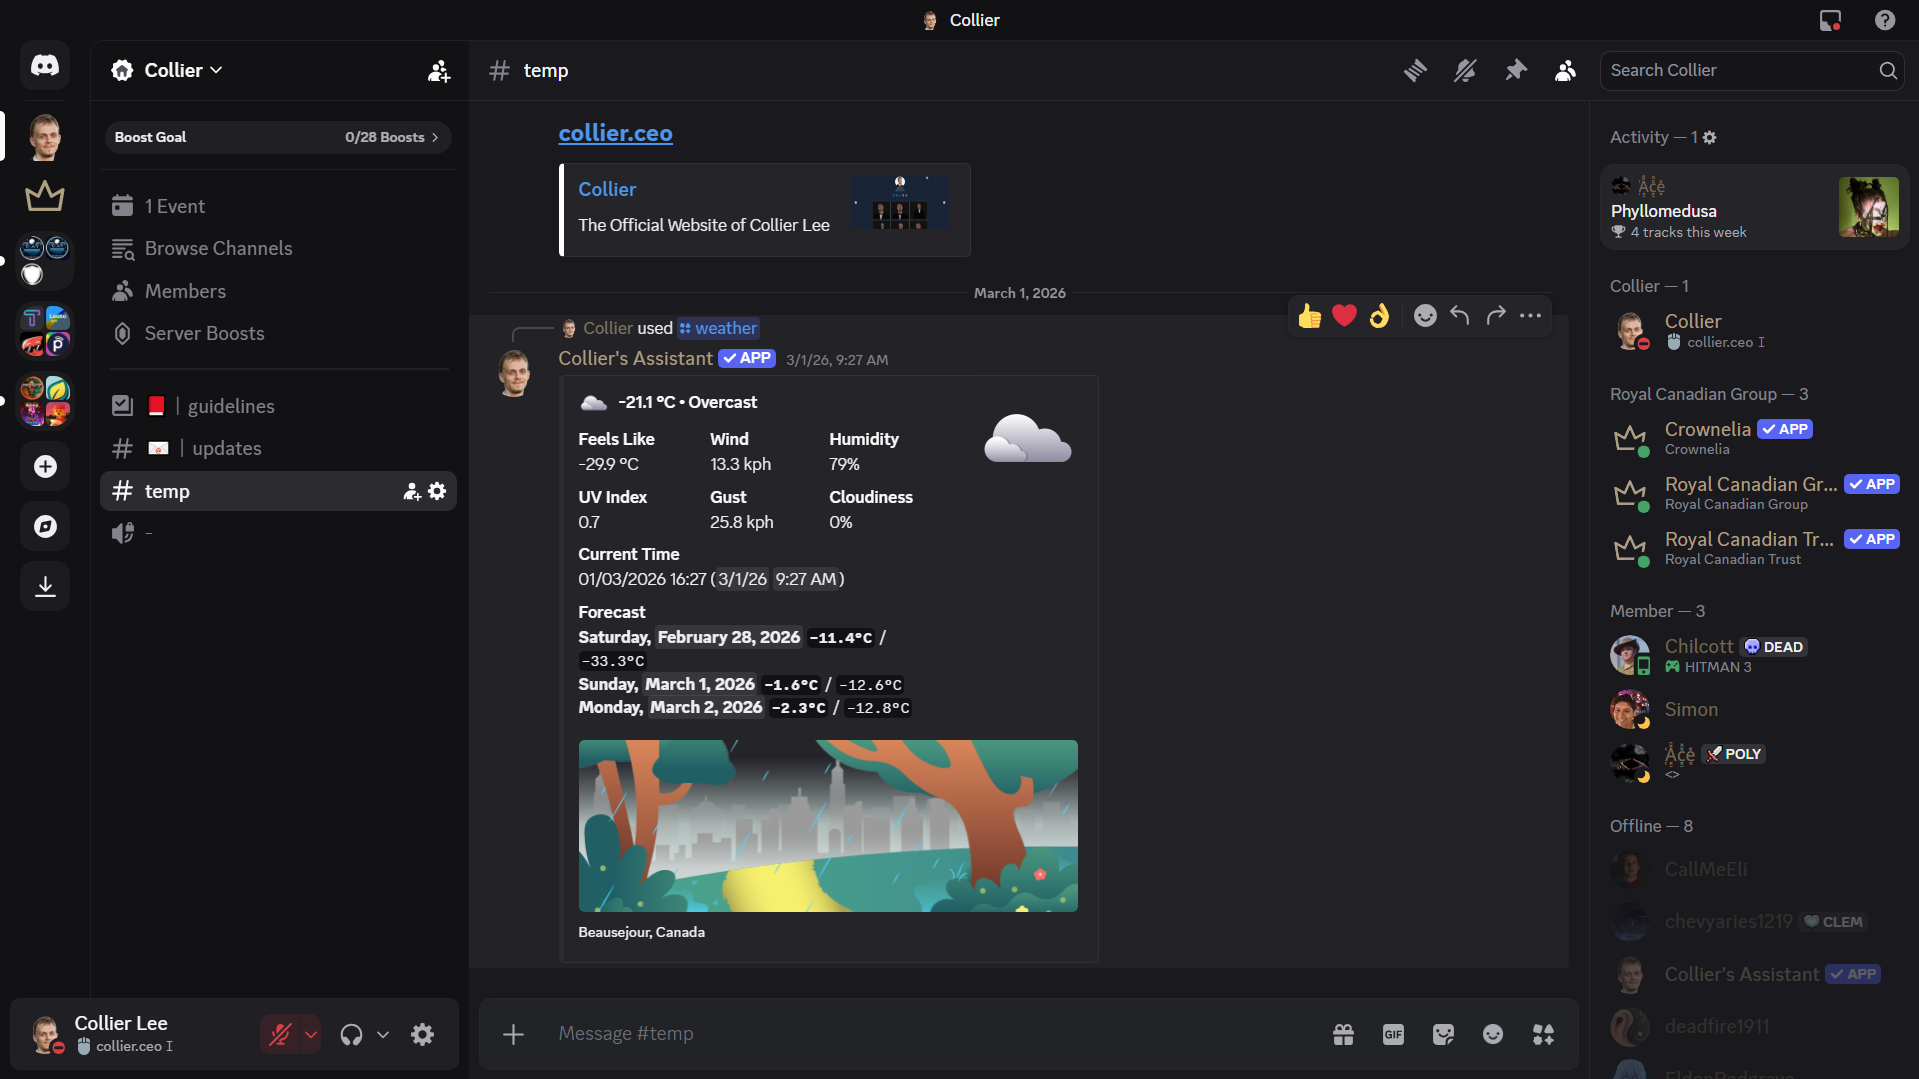Open the GIF picker
Viewport: 1919px width, 1079px height.
tap(1393, 1034)
